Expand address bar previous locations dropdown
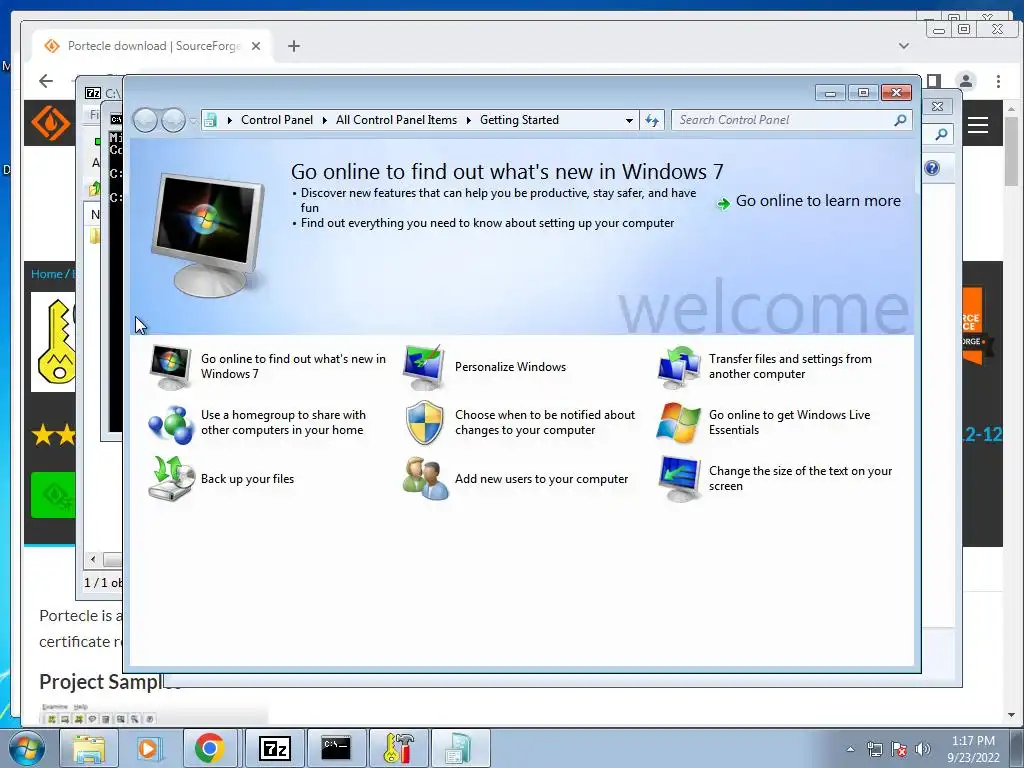 (629, 120)
